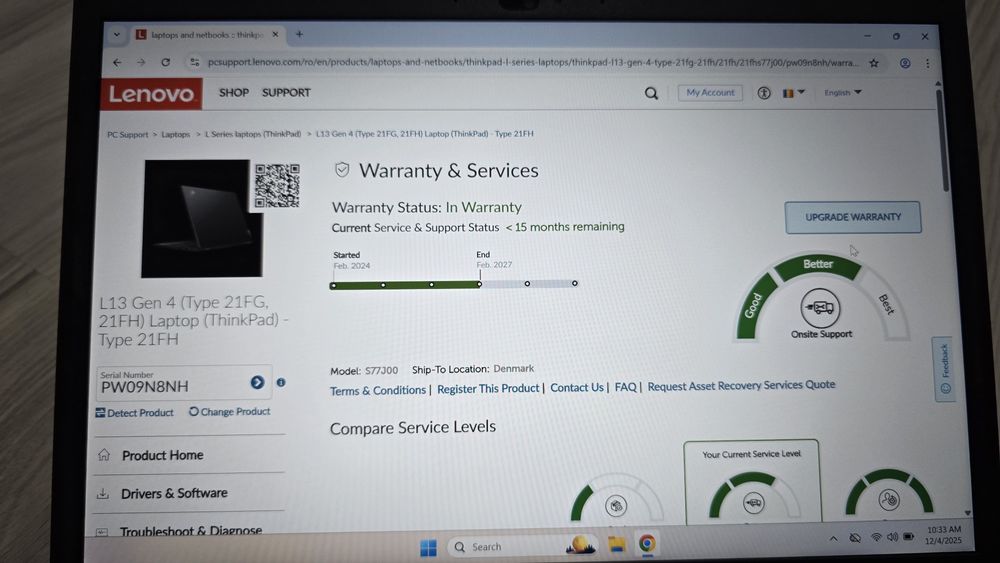Click the last dot on warranty timeline

point(575,283)
